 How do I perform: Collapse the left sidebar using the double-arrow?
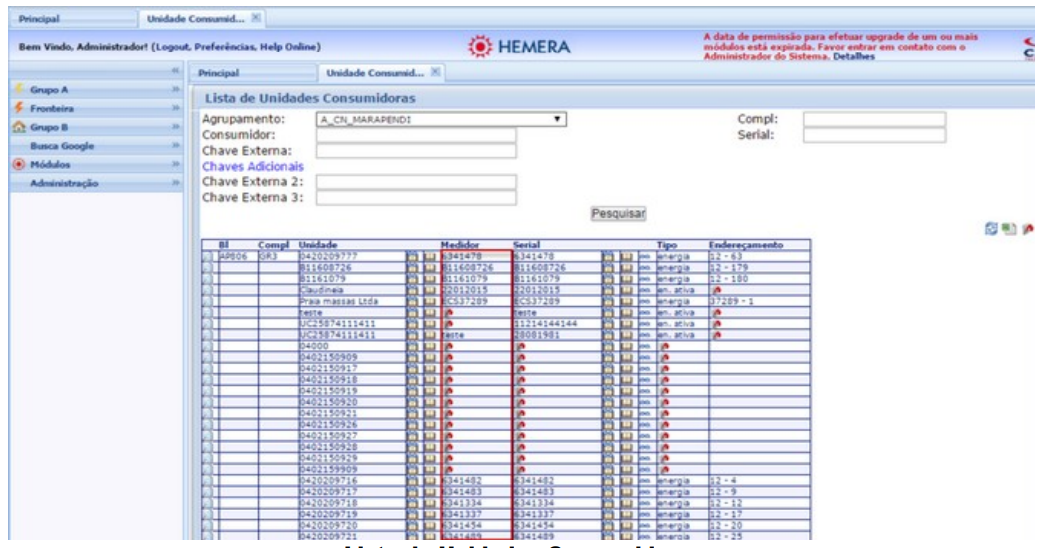[174, 72]
